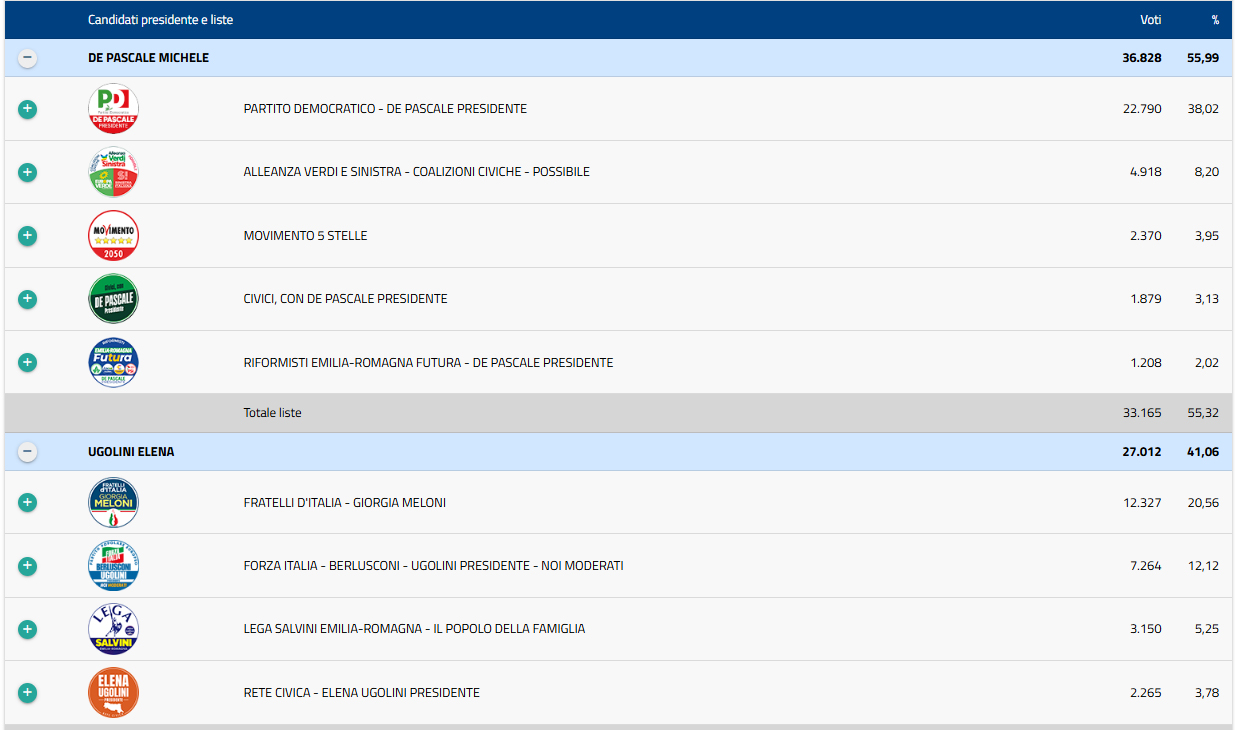The height and width of the screenshot is (730, 1235).
Task: Click the '%' column header
Action: click(1215, 20)
